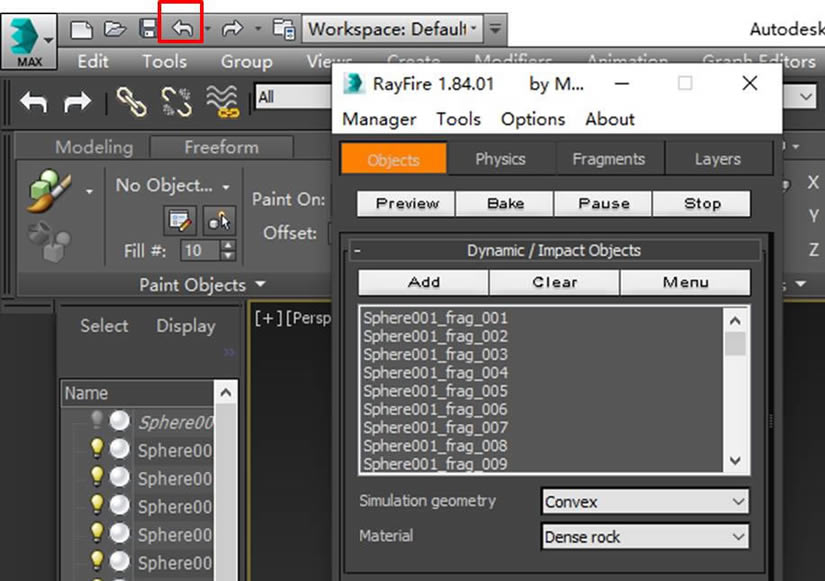Open the RayFire About menu
825x581 pixels.
pyautogui.click(x=610, y=119)
